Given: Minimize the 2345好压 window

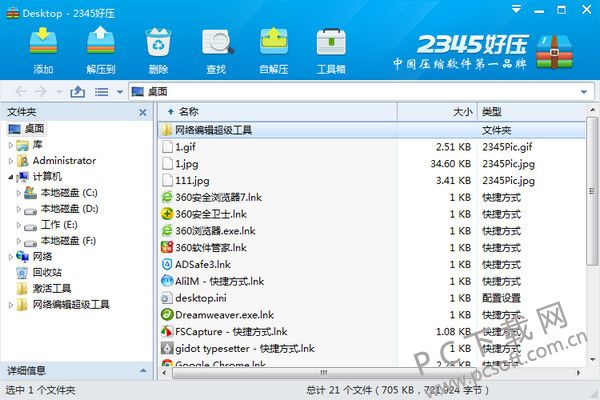Looking at the screenshot, I should (539, 11).
